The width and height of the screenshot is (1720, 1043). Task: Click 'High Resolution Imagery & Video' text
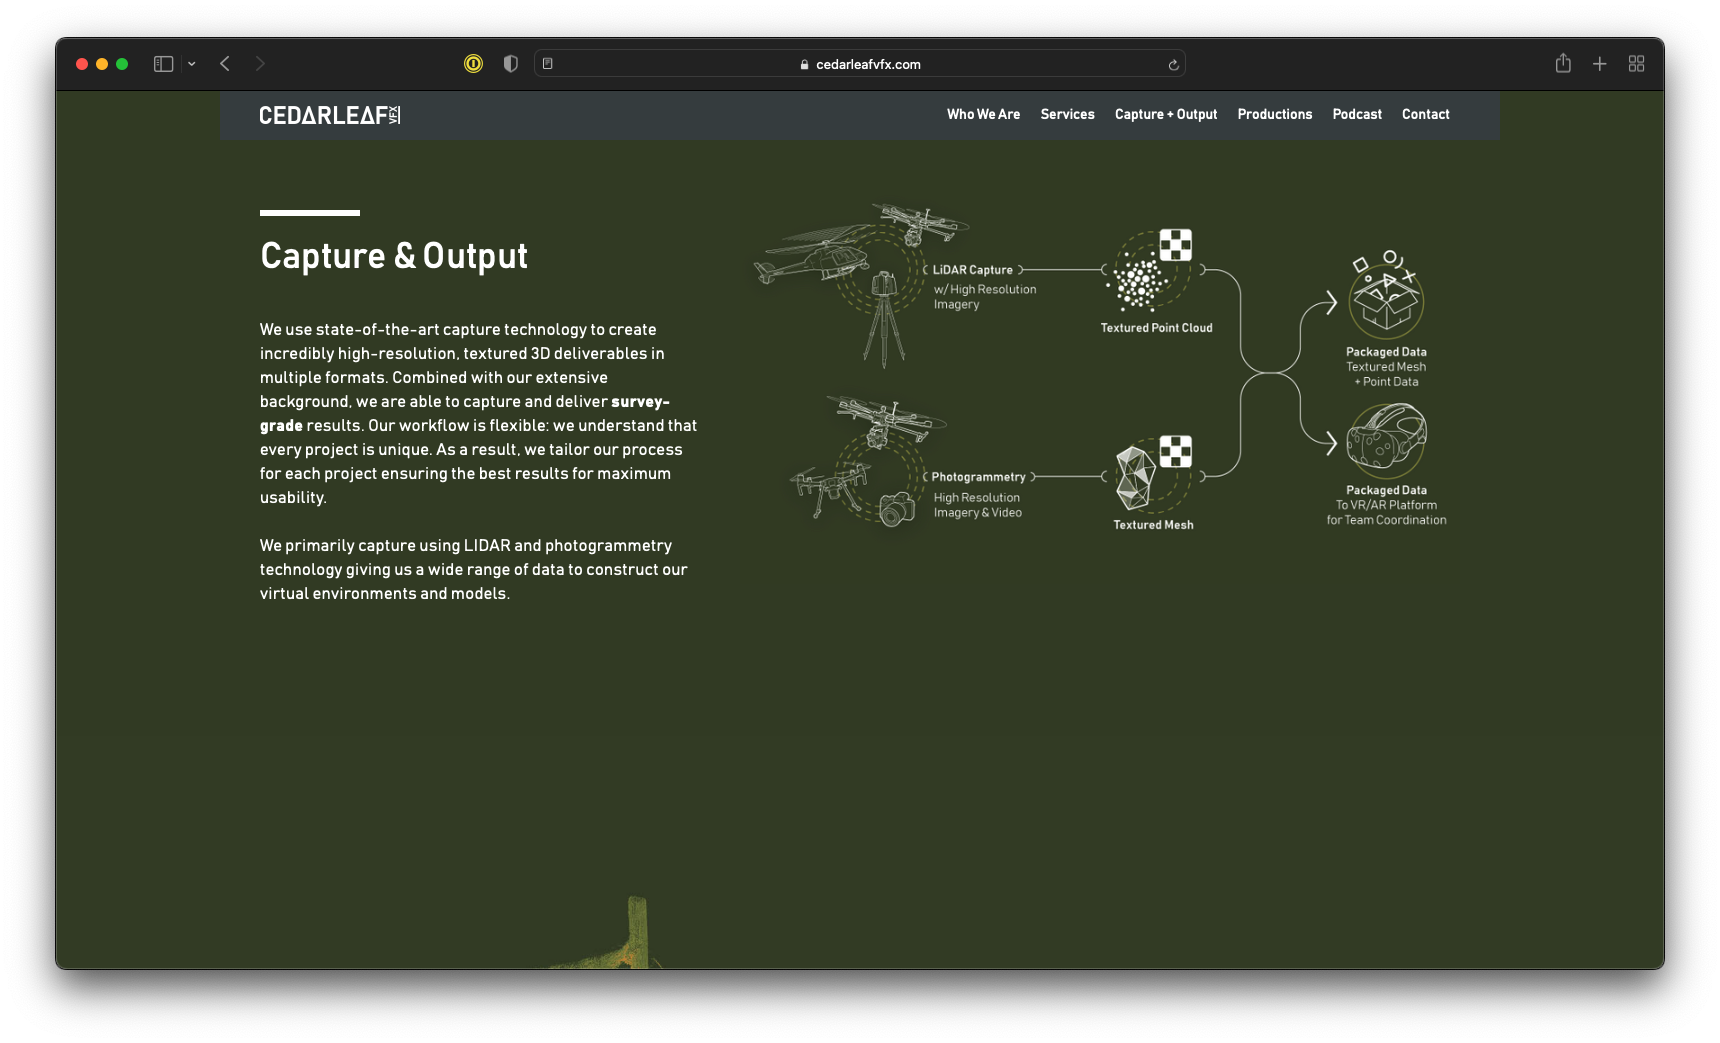point(978,505)
